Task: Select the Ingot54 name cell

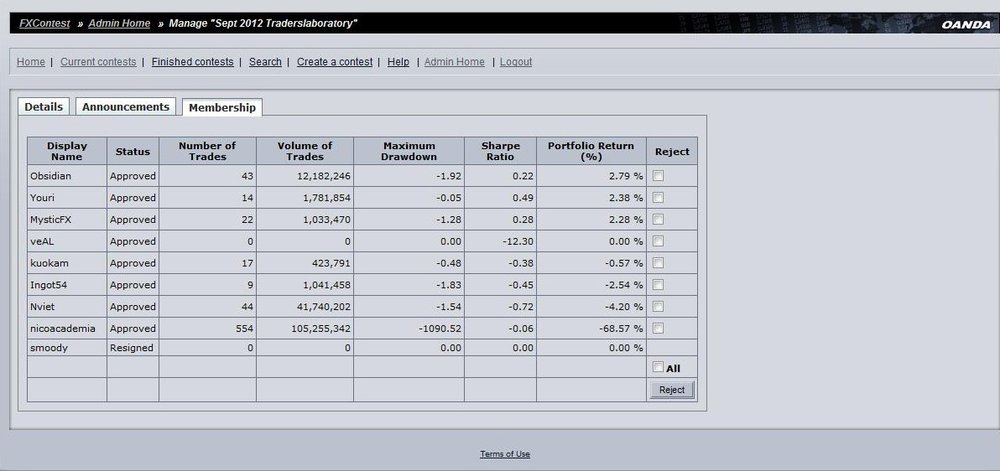Action: click(67, 284)
